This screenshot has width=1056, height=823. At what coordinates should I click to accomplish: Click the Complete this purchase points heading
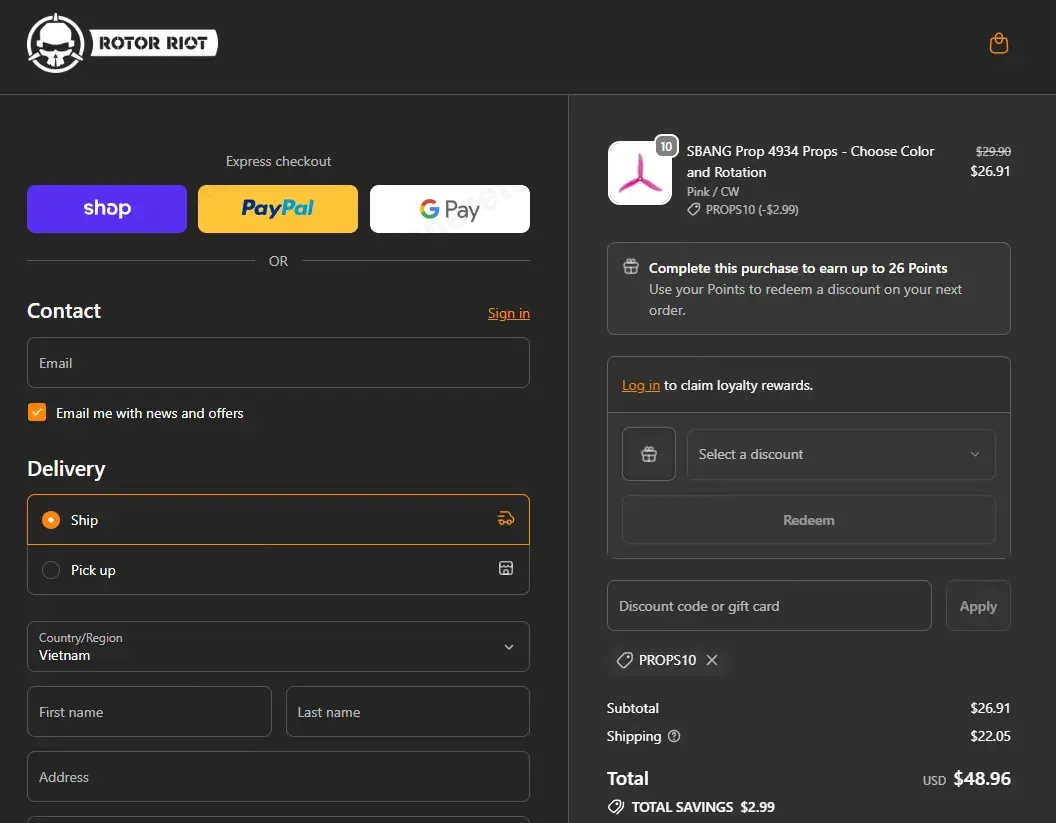pos(798,268)
